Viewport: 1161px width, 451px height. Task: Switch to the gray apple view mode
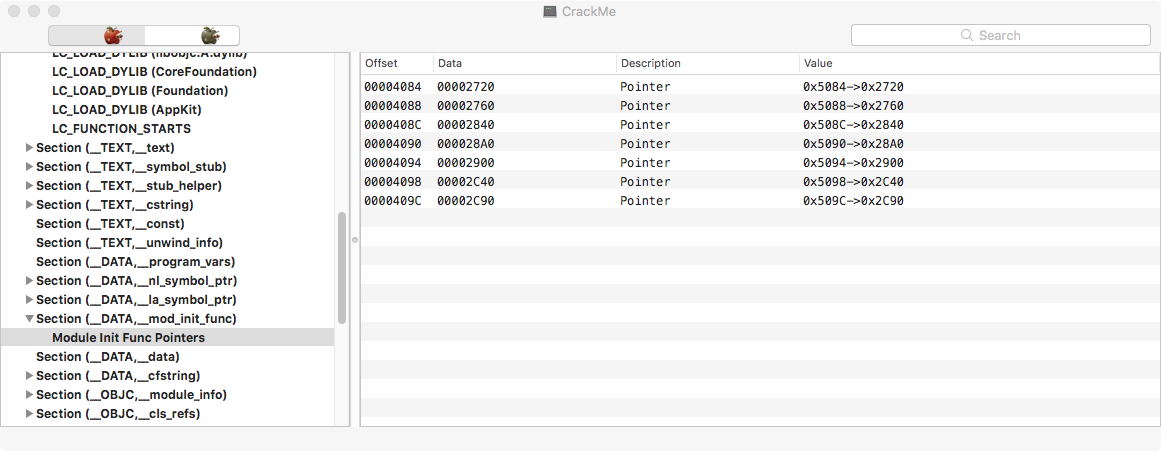pos(209,35)
